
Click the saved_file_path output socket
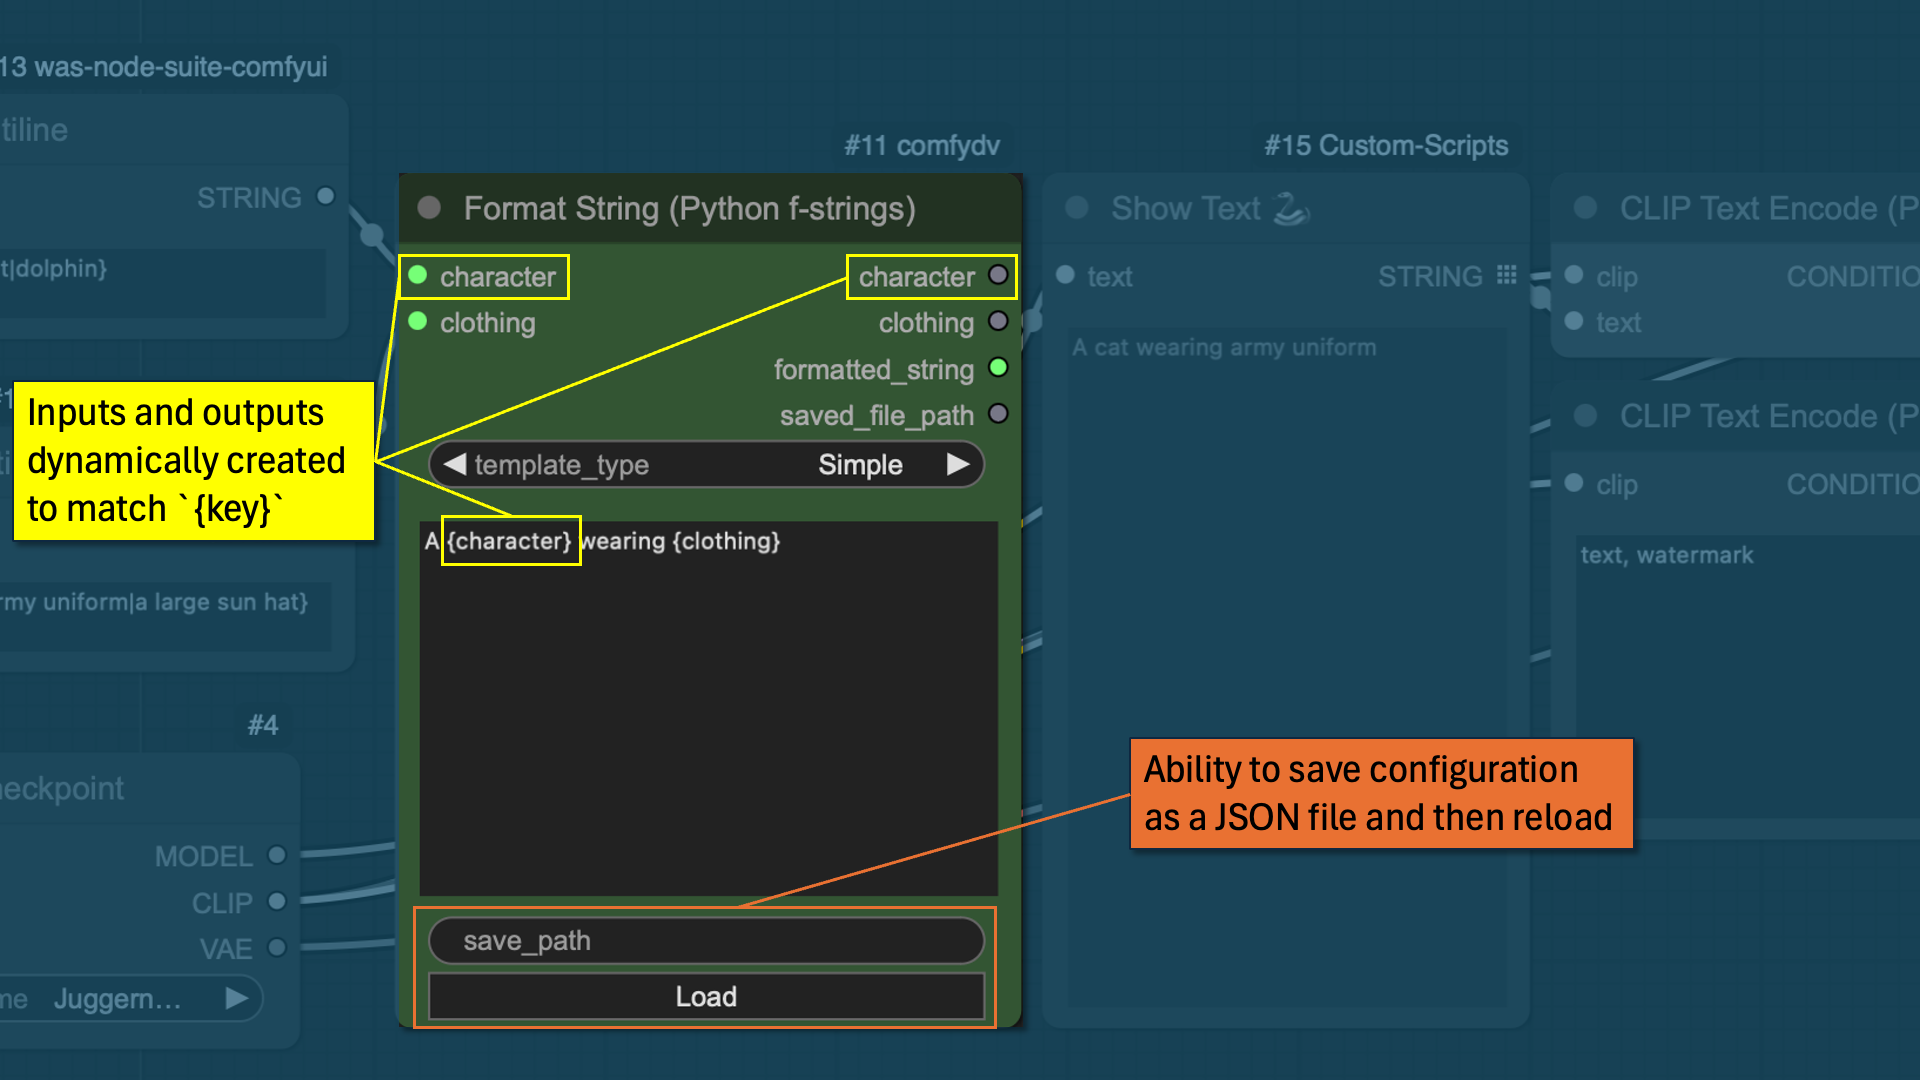click(x=998, y=414)
